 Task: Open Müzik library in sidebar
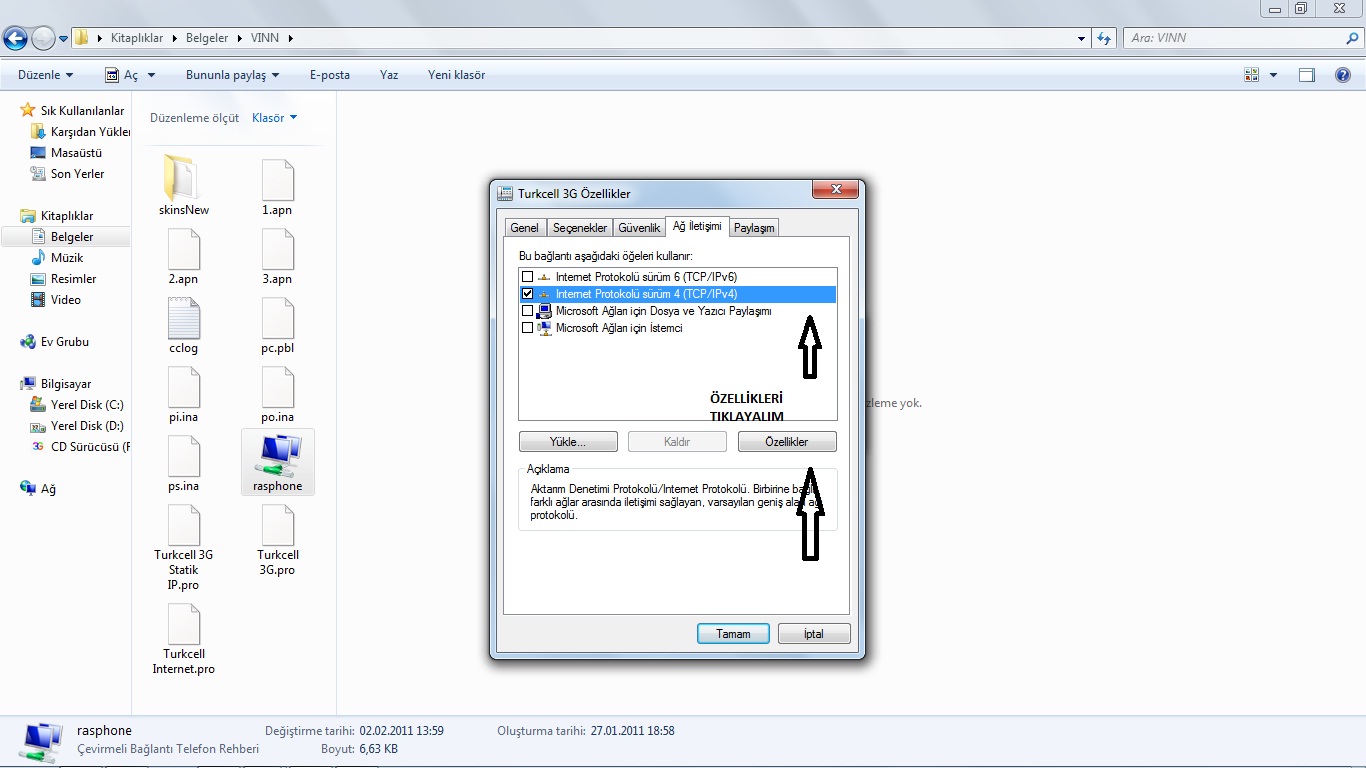point(57,258)
